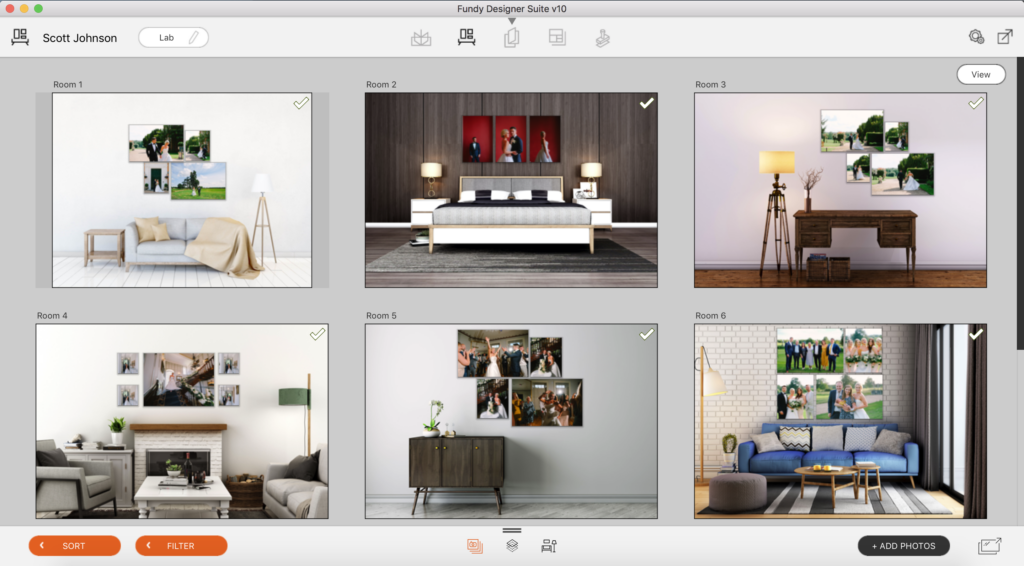The height and width of the screenshot is (566, 1024).
Task: Open the layers stack icon
Action: click(x=512, y=546)
